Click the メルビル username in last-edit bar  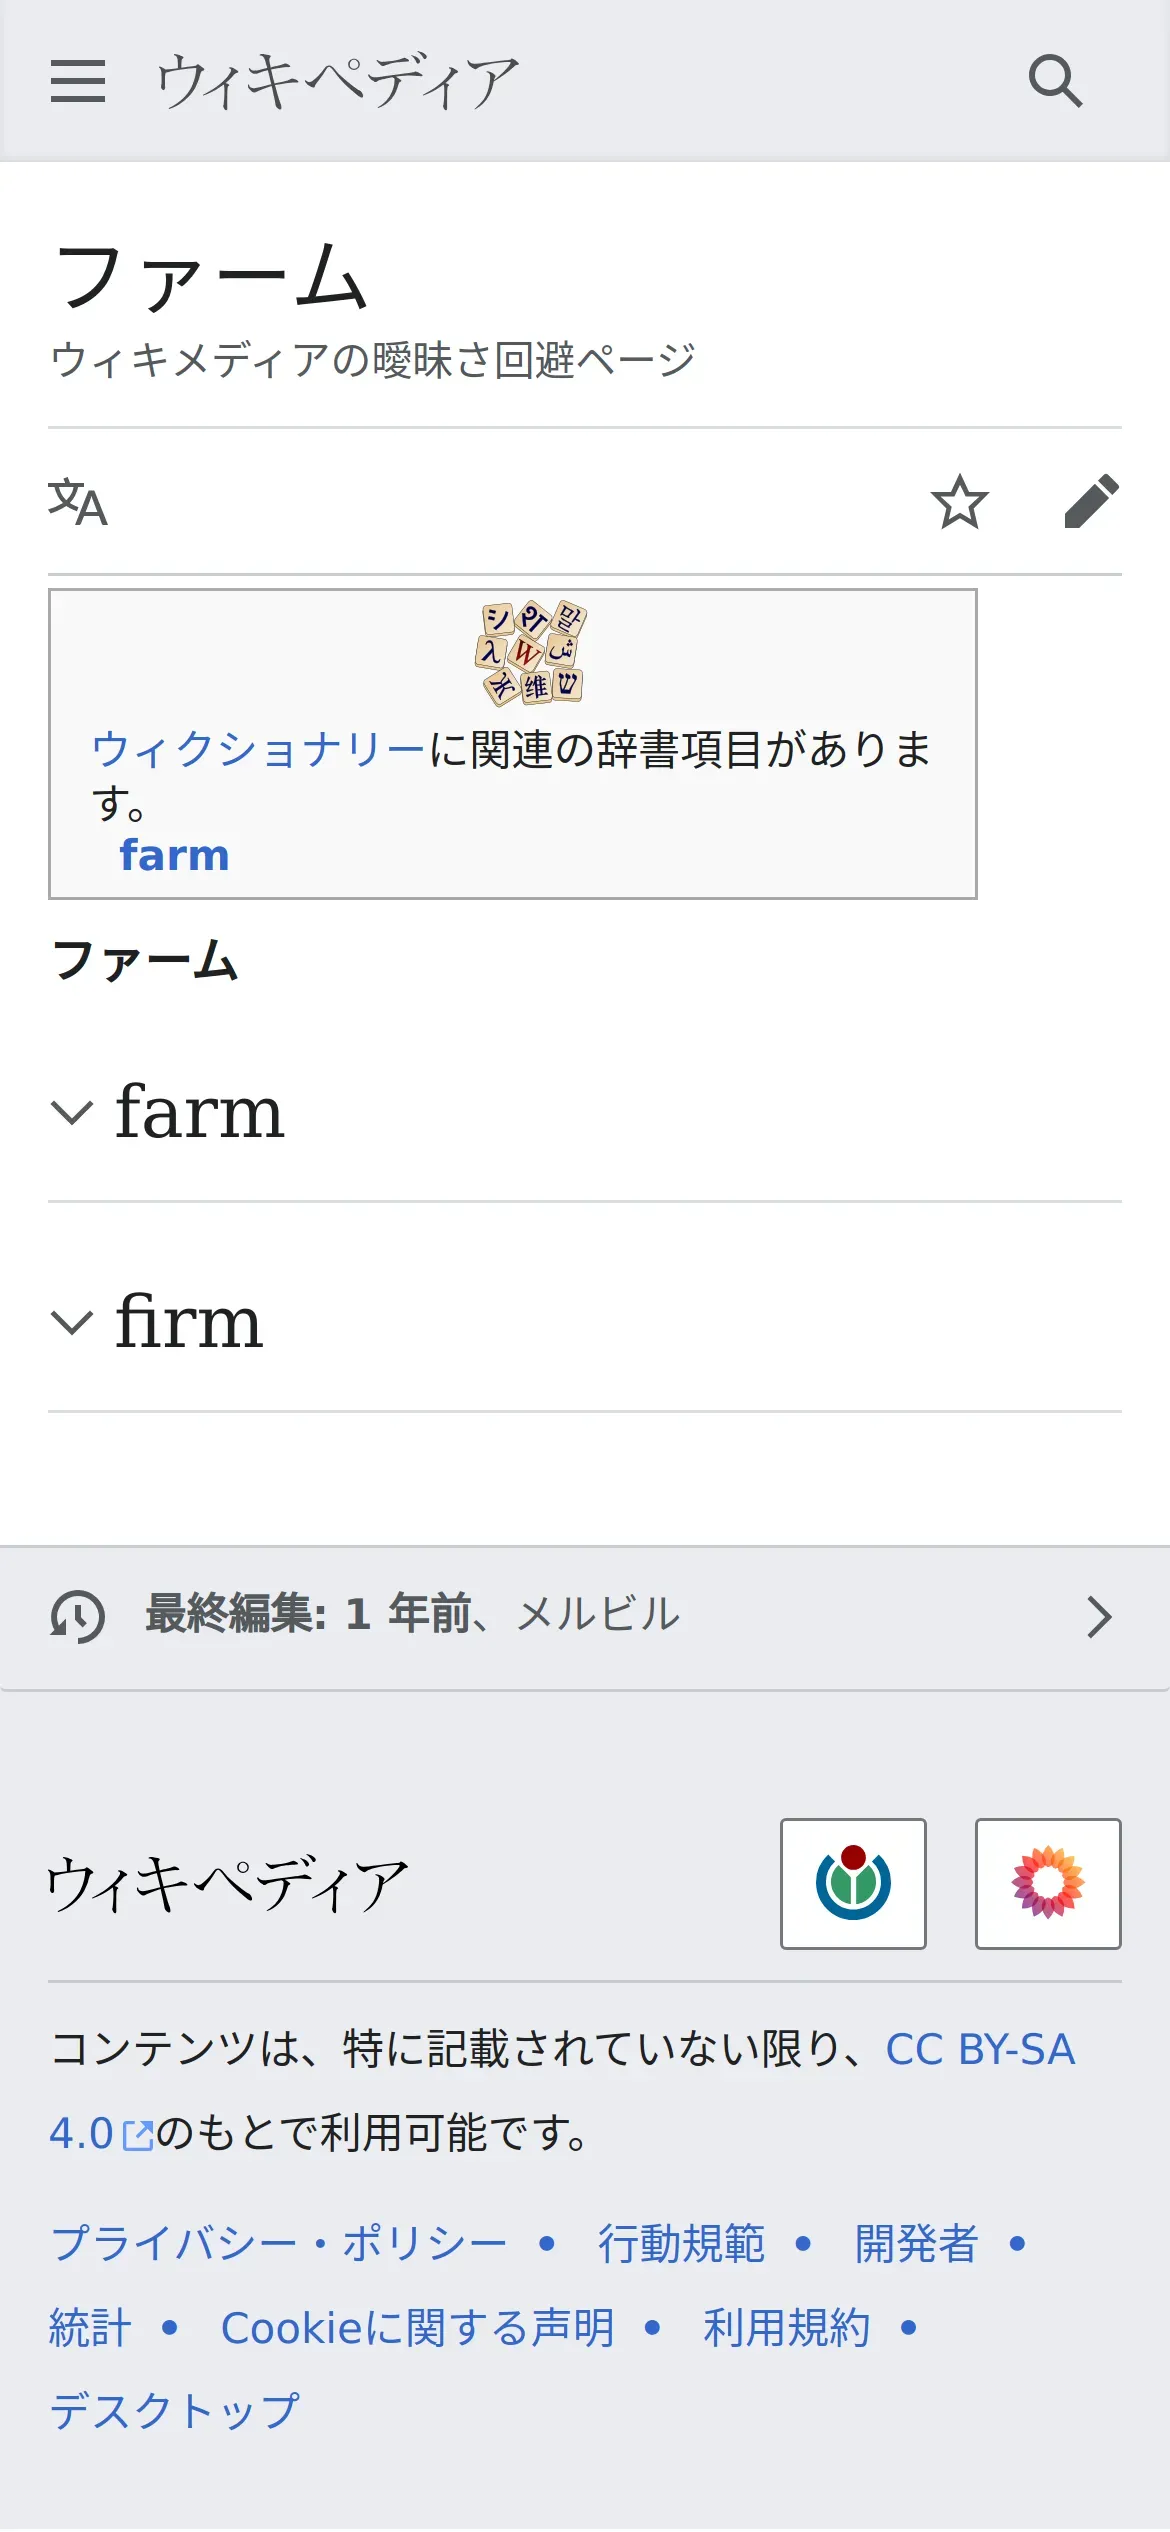click(x=598, y=1615)
